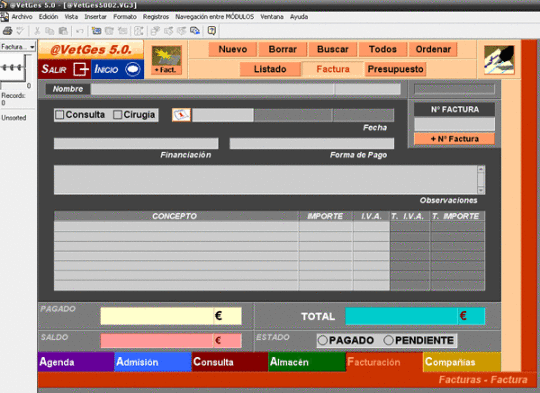
Task: Click the app document icon left of Archivo
Action: (x=4, y=17)
